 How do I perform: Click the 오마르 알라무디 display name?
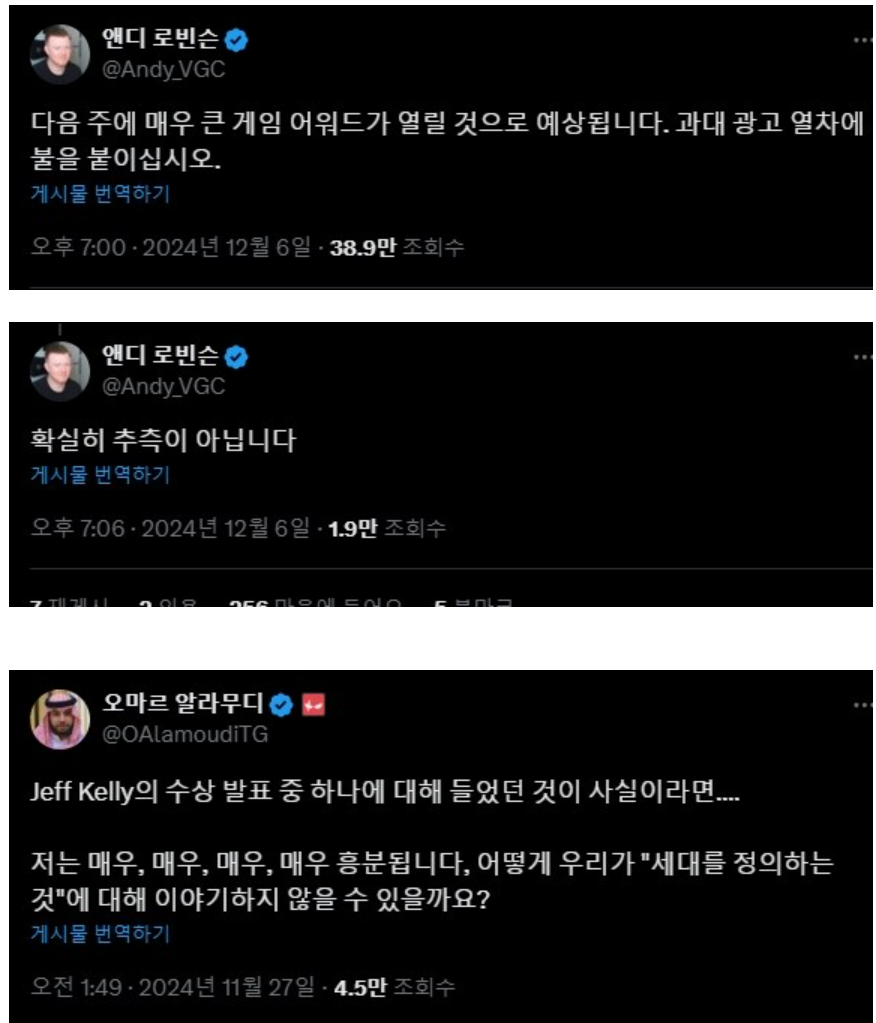[183, 703]
